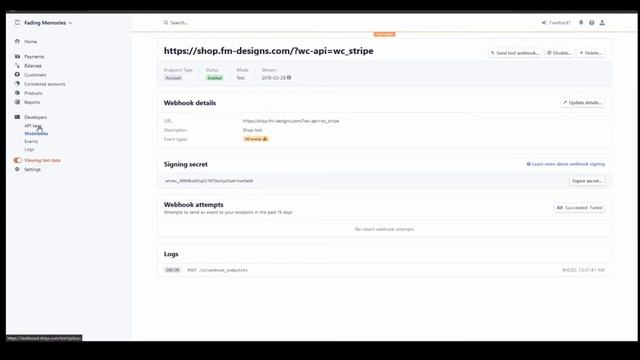Click Expire secret button
The width and height of the screenshot is (640, 360).
click(x=587, y=181)
